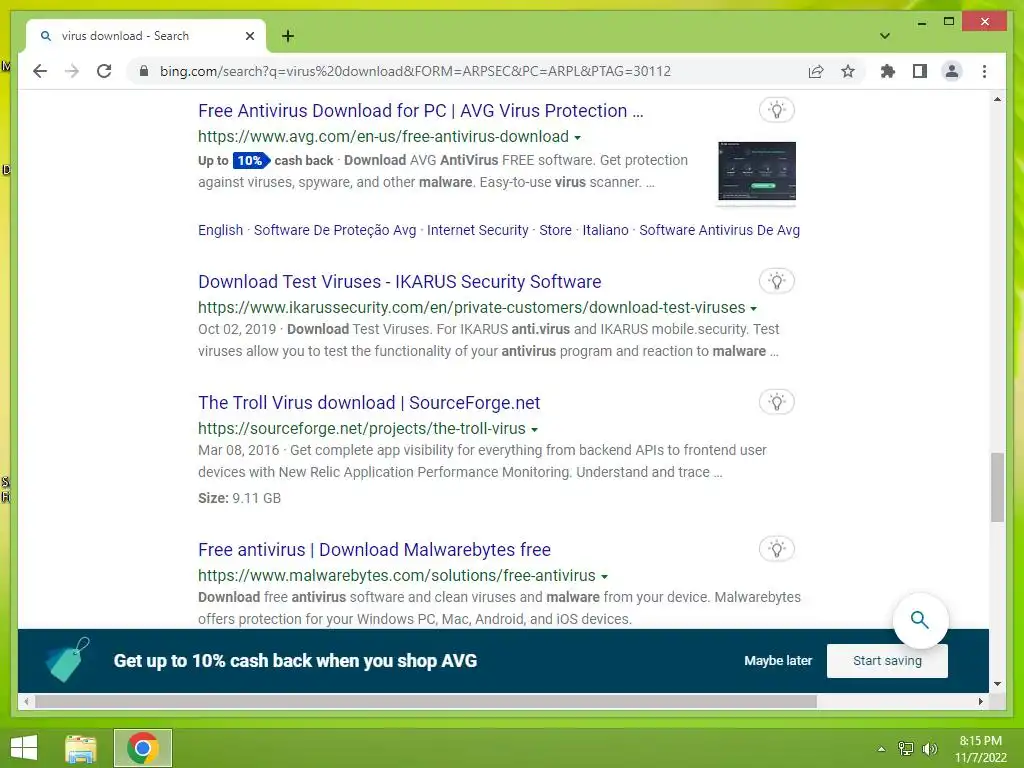Expand the malwarebytes.com URL dropdown arrow
This screenshot has height=768, width=1024.
(604, 577)
